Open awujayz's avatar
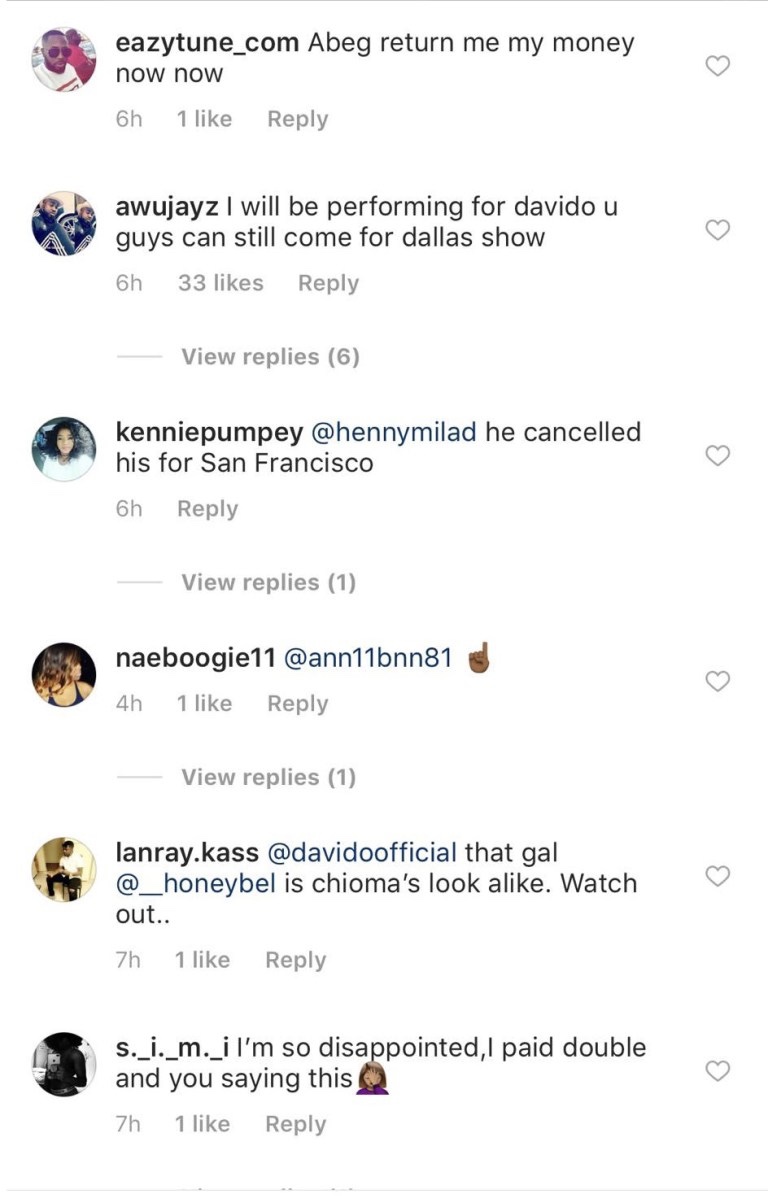The width and height of the screenshot is (768, 1196). (x=64, y=223)
